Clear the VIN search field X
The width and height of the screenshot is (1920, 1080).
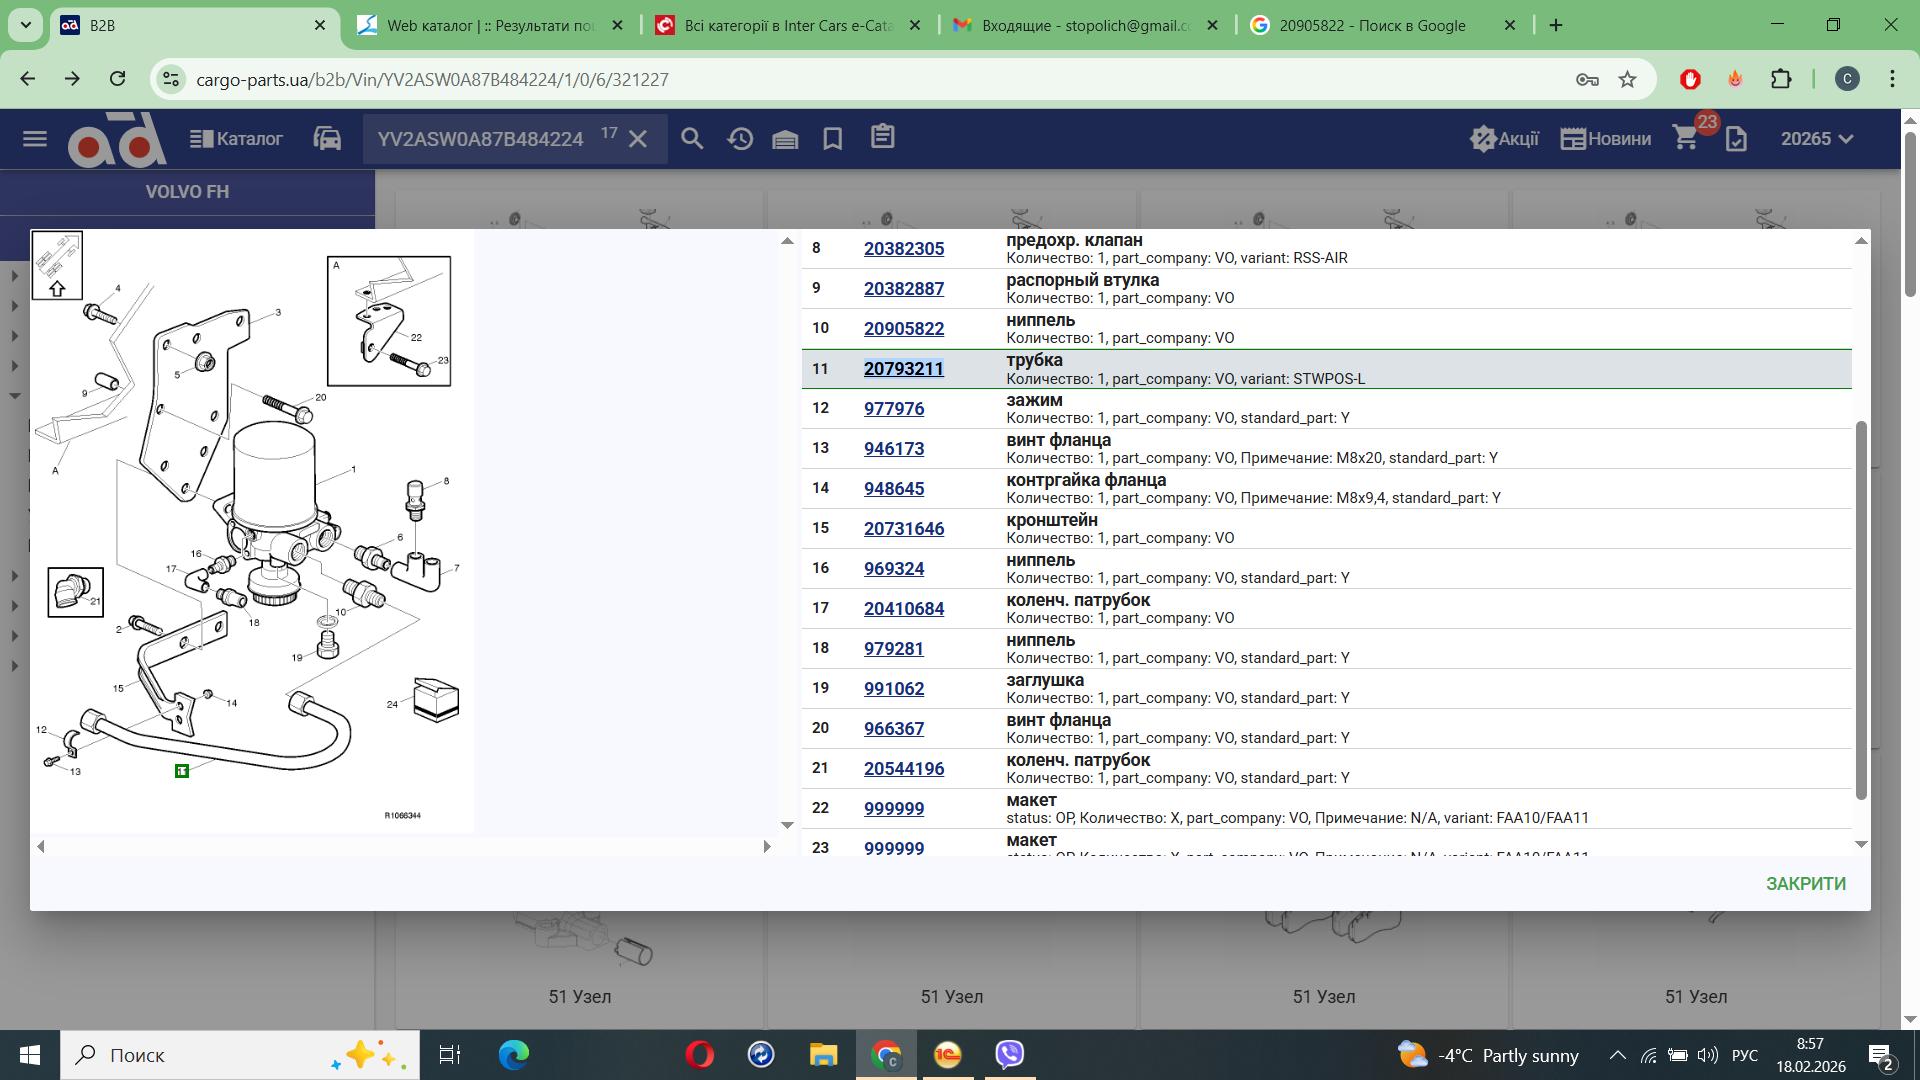(x=638, y=139)
